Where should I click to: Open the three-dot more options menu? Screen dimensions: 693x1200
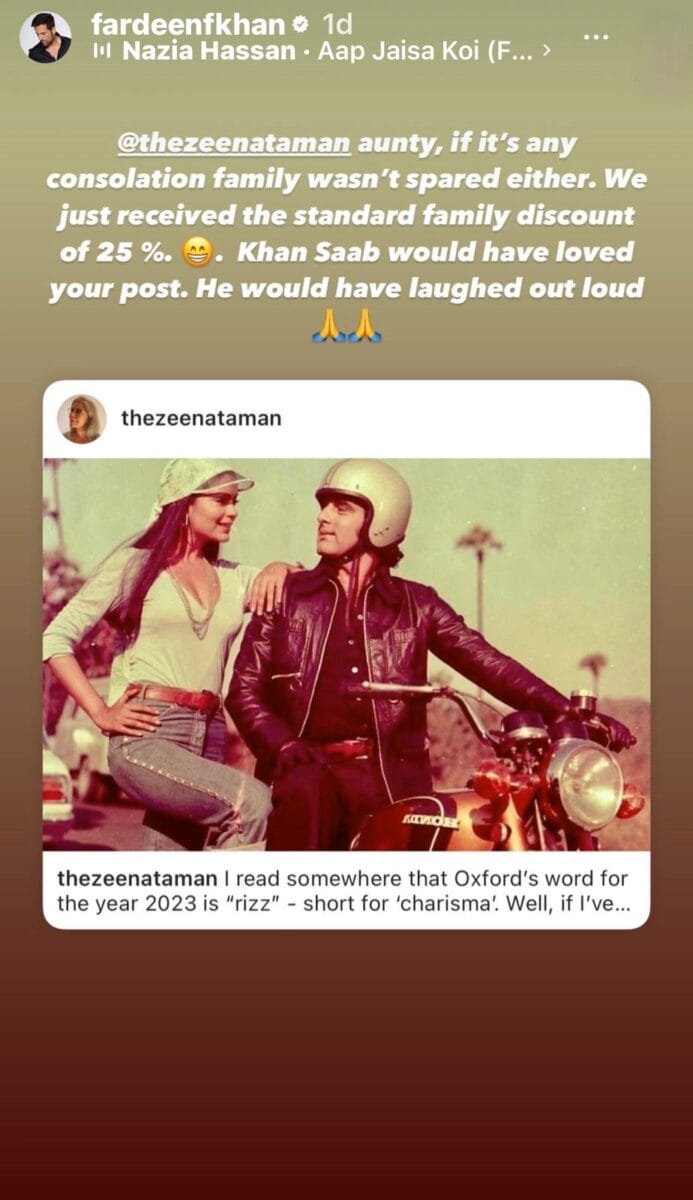tap(596, 37)
